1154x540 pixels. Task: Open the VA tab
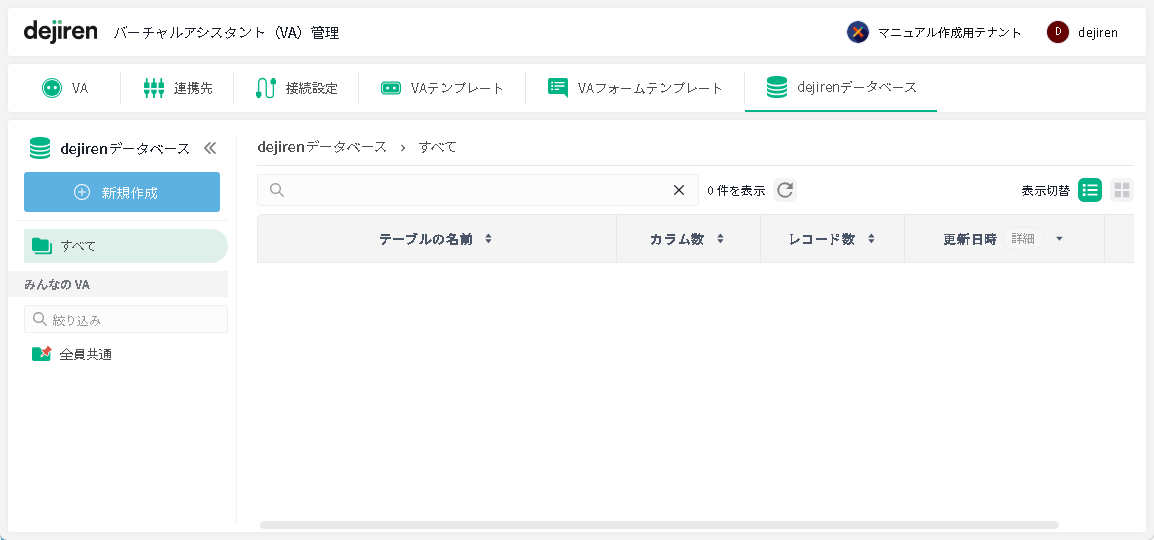[65, 88]
